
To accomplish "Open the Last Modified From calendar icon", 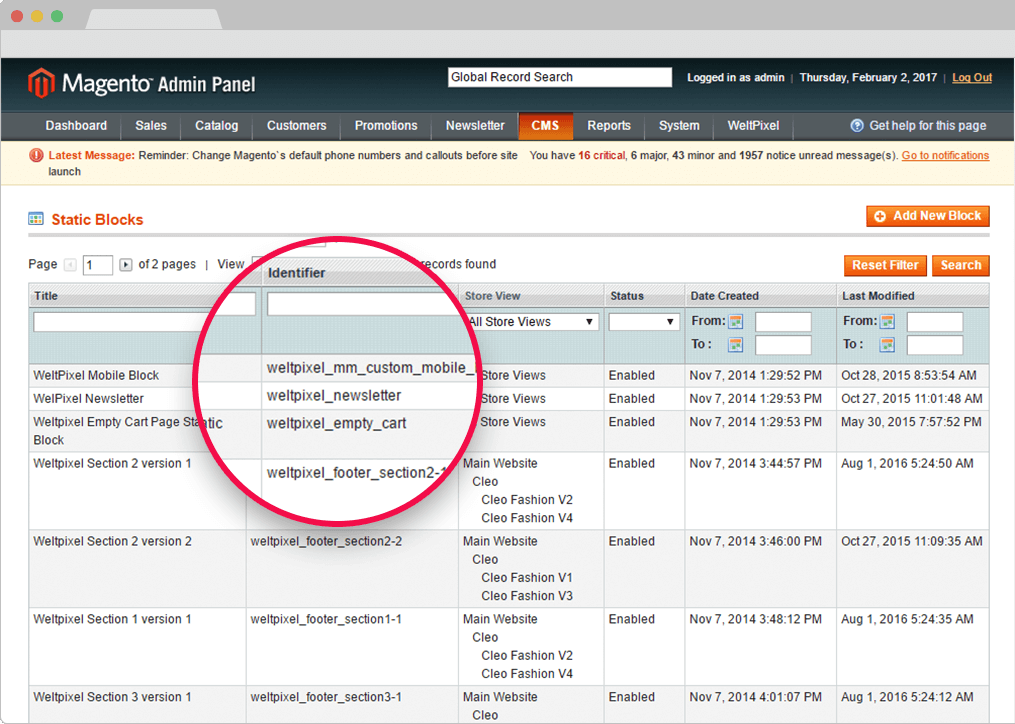I will 887,321.
